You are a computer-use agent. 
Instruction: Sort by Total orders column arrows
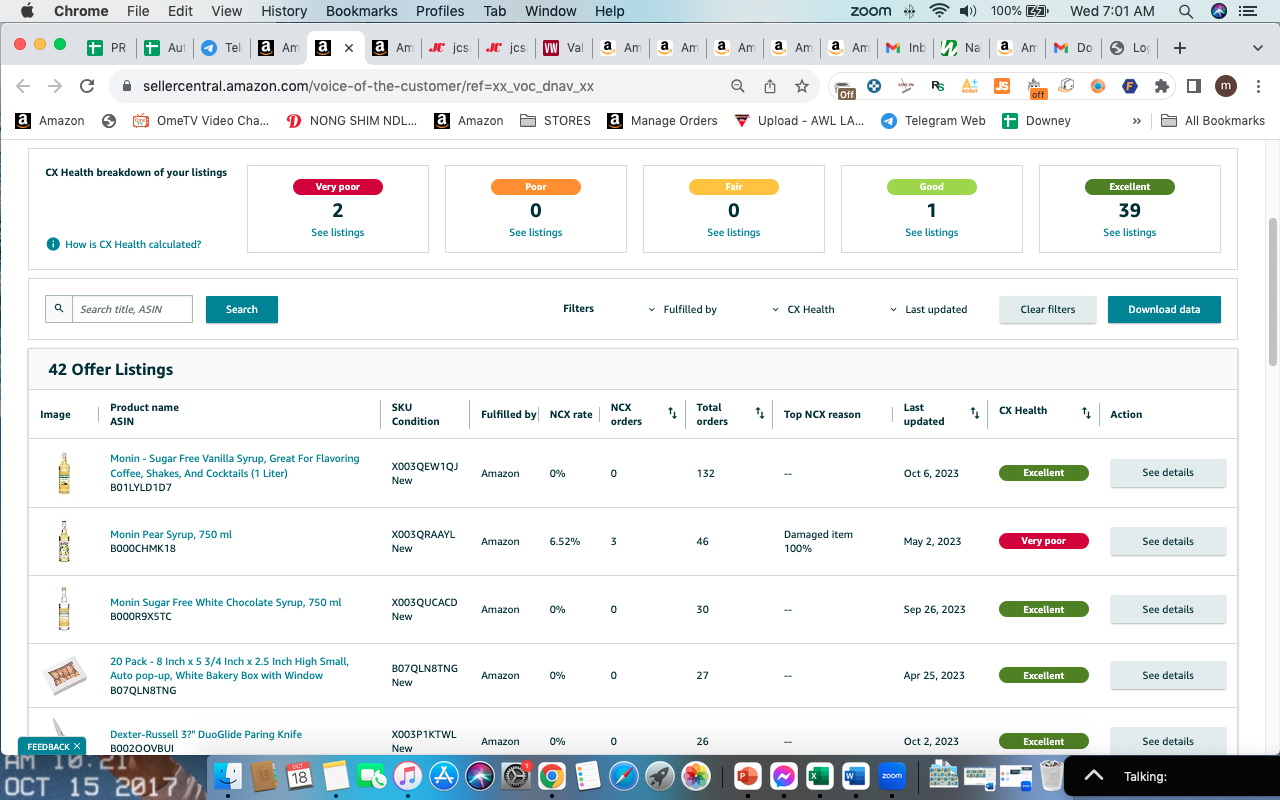(759, 412)
